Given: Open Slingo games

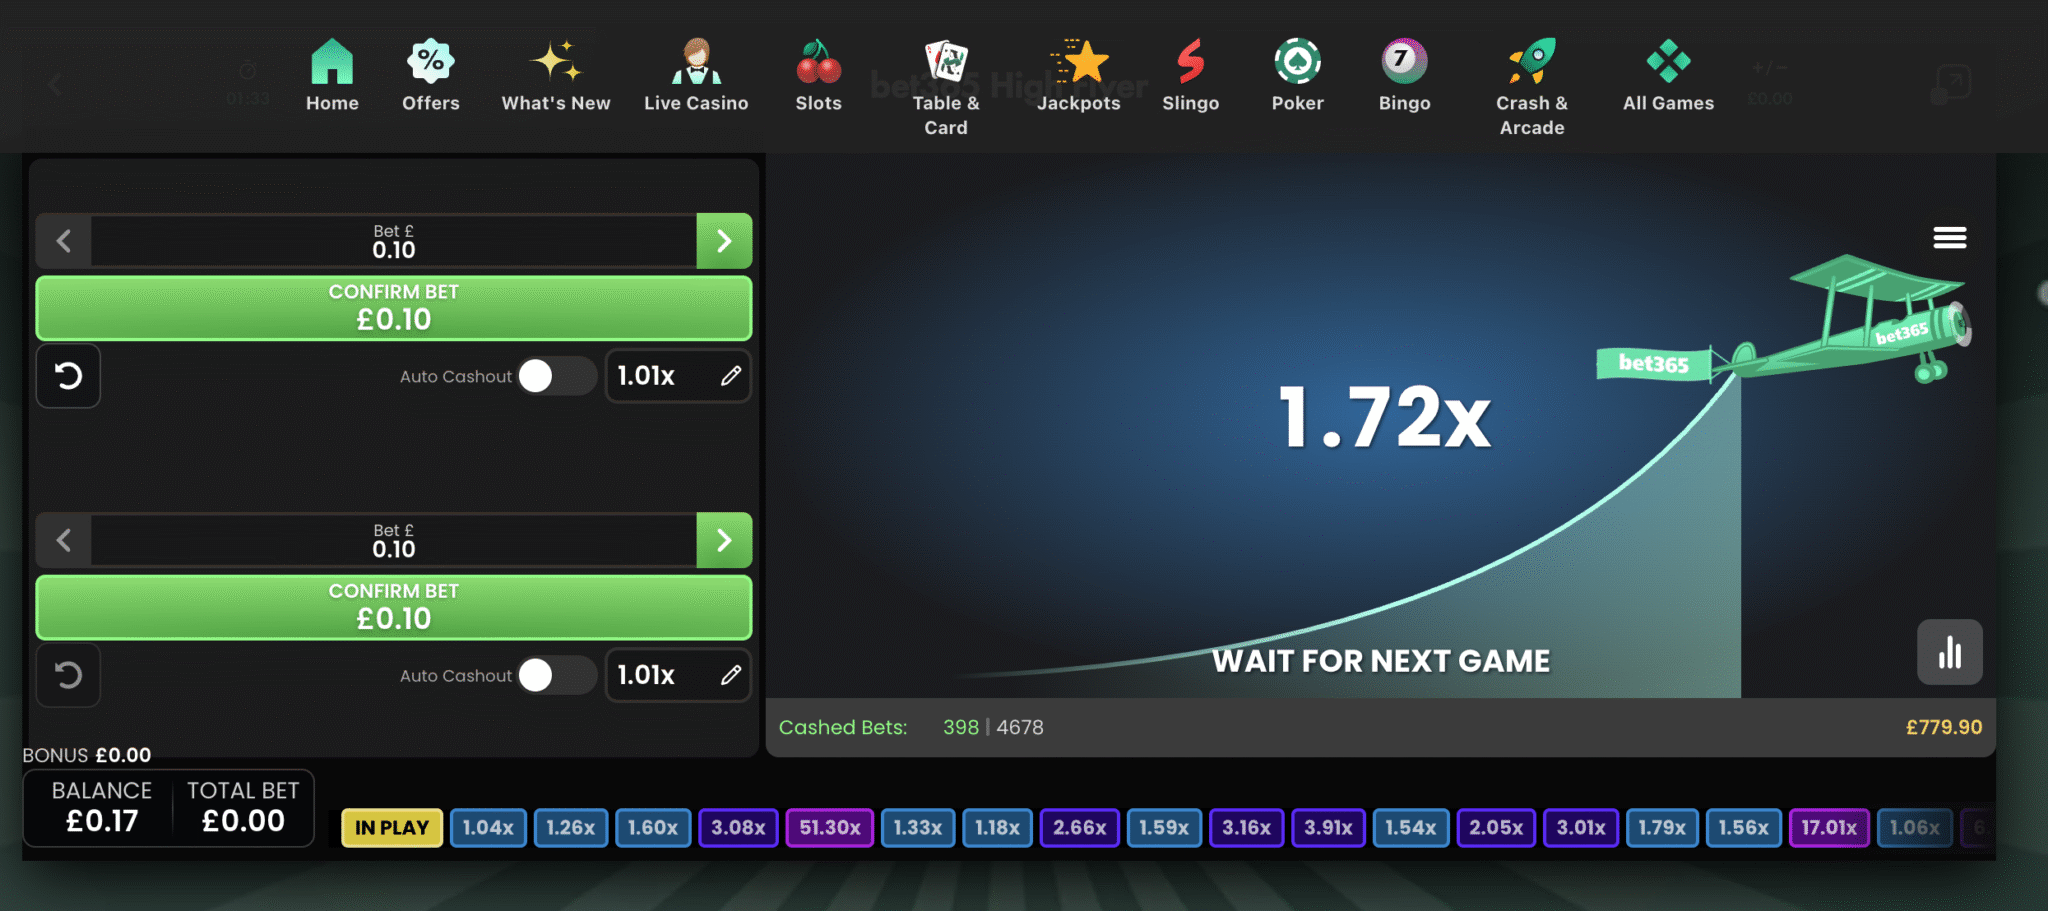Looking at the screenshot, I should tap(1190, 76).
